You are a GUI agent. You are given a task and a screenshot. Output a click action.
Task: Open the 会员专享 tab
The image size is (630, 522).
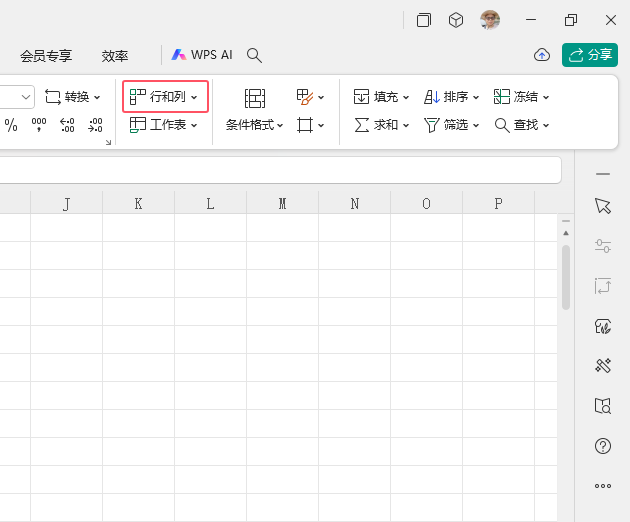[x=46, y=55]
